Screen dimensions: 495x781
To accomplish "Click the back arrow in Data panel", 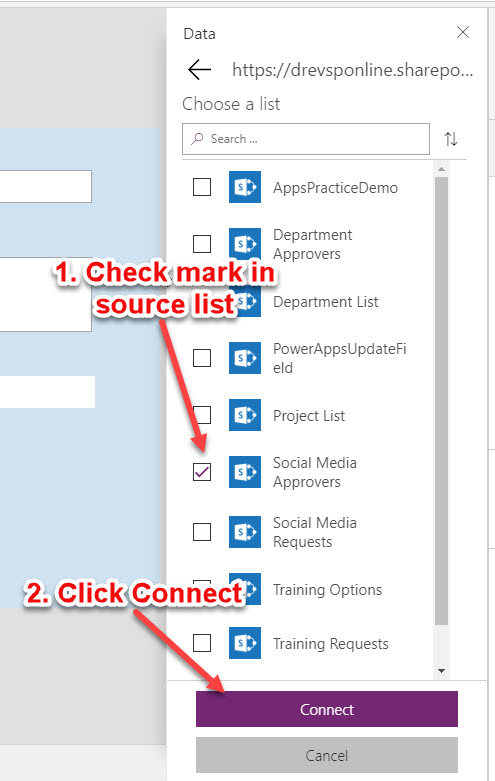I will tap(199, 69).
